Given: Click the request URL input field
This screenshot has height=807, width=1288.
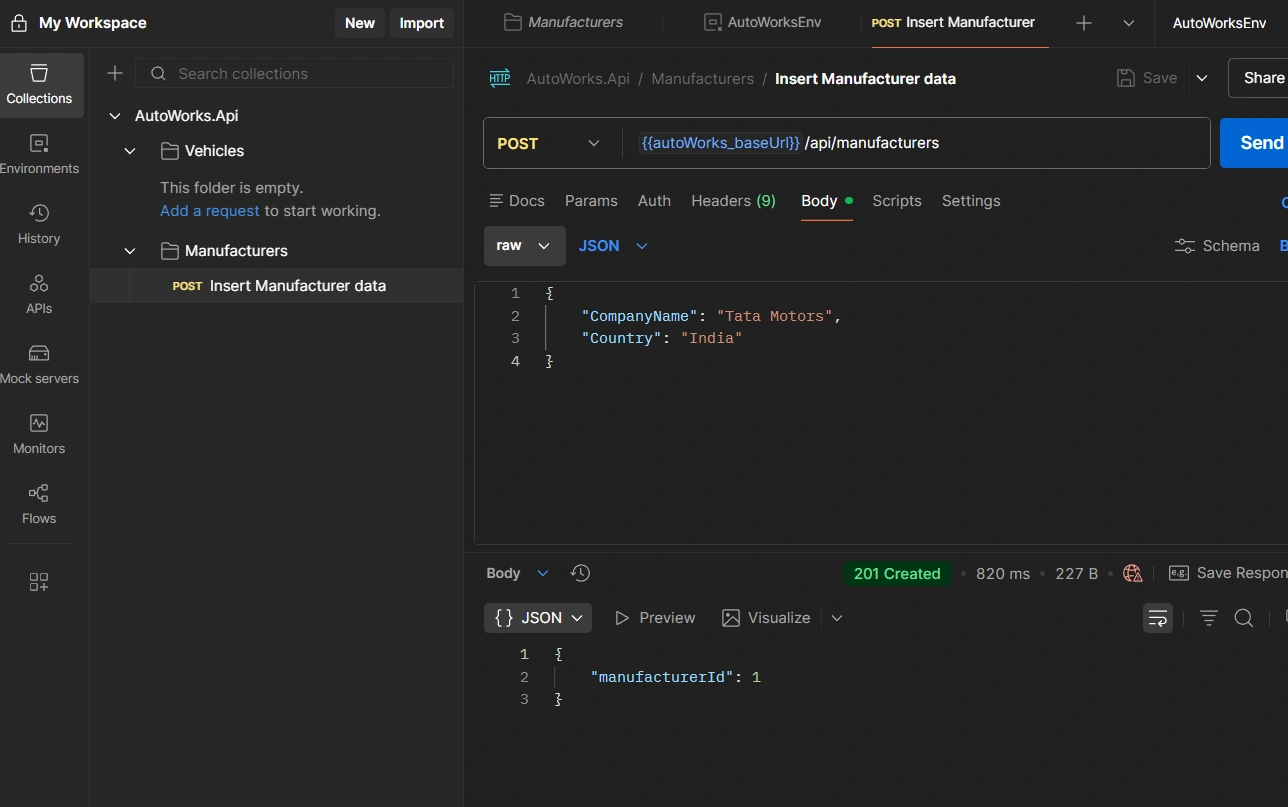Looking at the screenshot, I should pyautogui.click(x=915, y=143).
